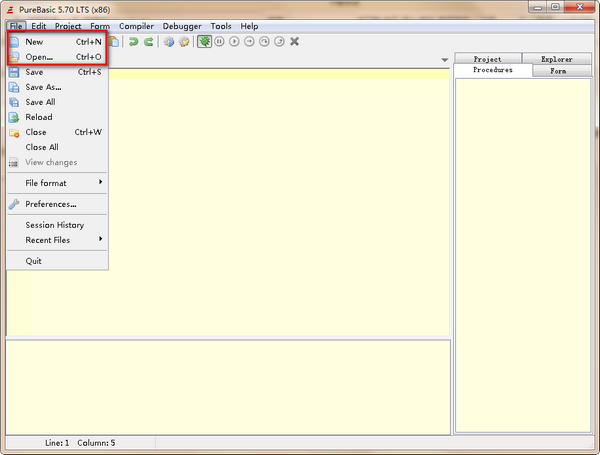Screen dimensions: 600x455
Task: Open the Compiler menu
Action: click(136, 26)
